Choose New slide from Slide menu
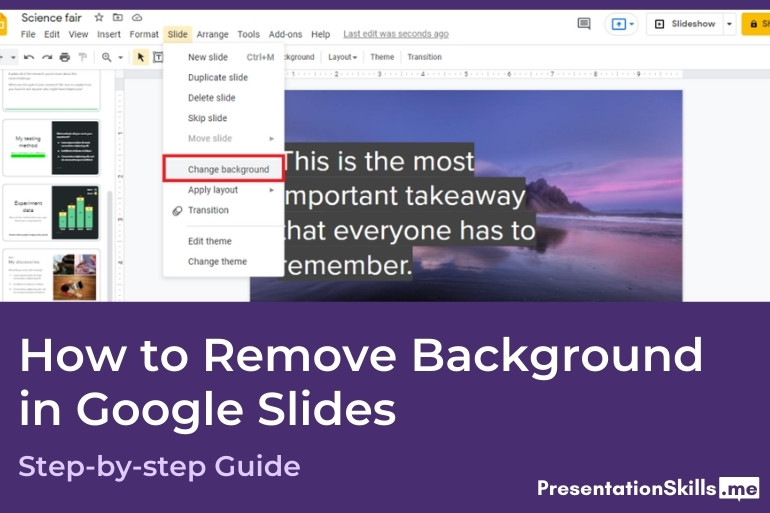The width and height of the screenshot is (770, 513). (224, 57)
